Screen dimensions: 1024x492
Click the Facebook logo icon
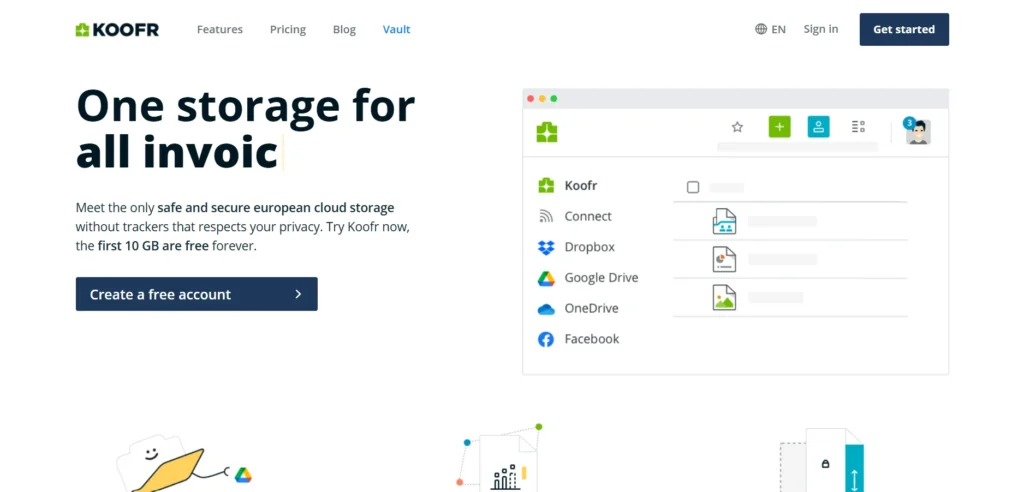click(x=546, y=340)
